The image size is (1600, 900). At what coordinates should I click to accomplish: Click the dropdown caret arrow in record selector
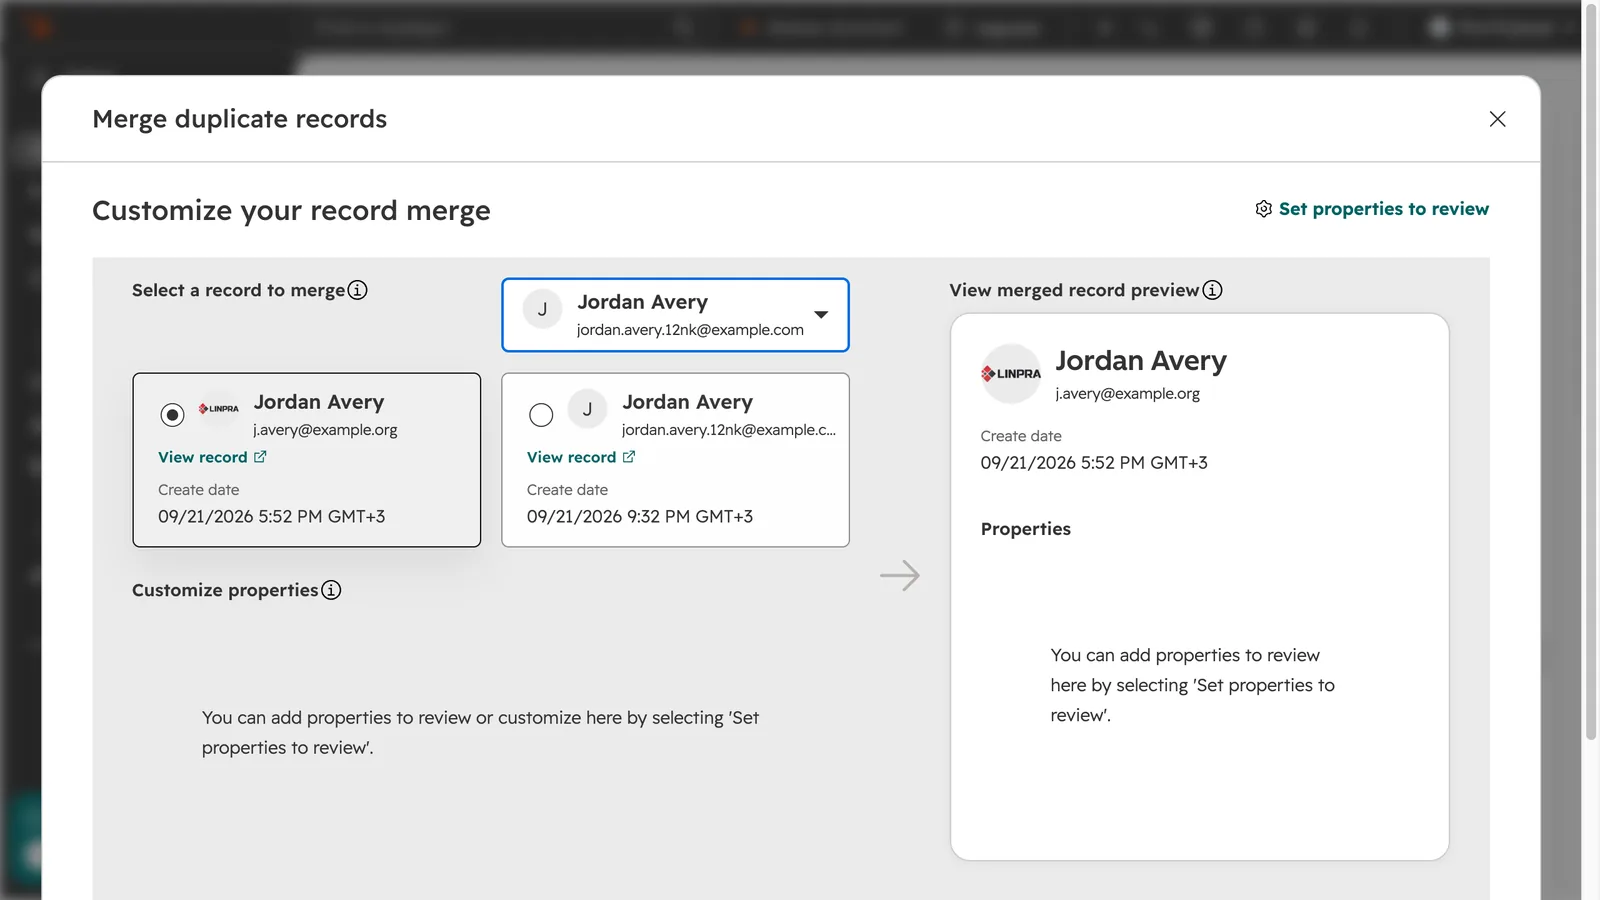(x=821, y=314)
